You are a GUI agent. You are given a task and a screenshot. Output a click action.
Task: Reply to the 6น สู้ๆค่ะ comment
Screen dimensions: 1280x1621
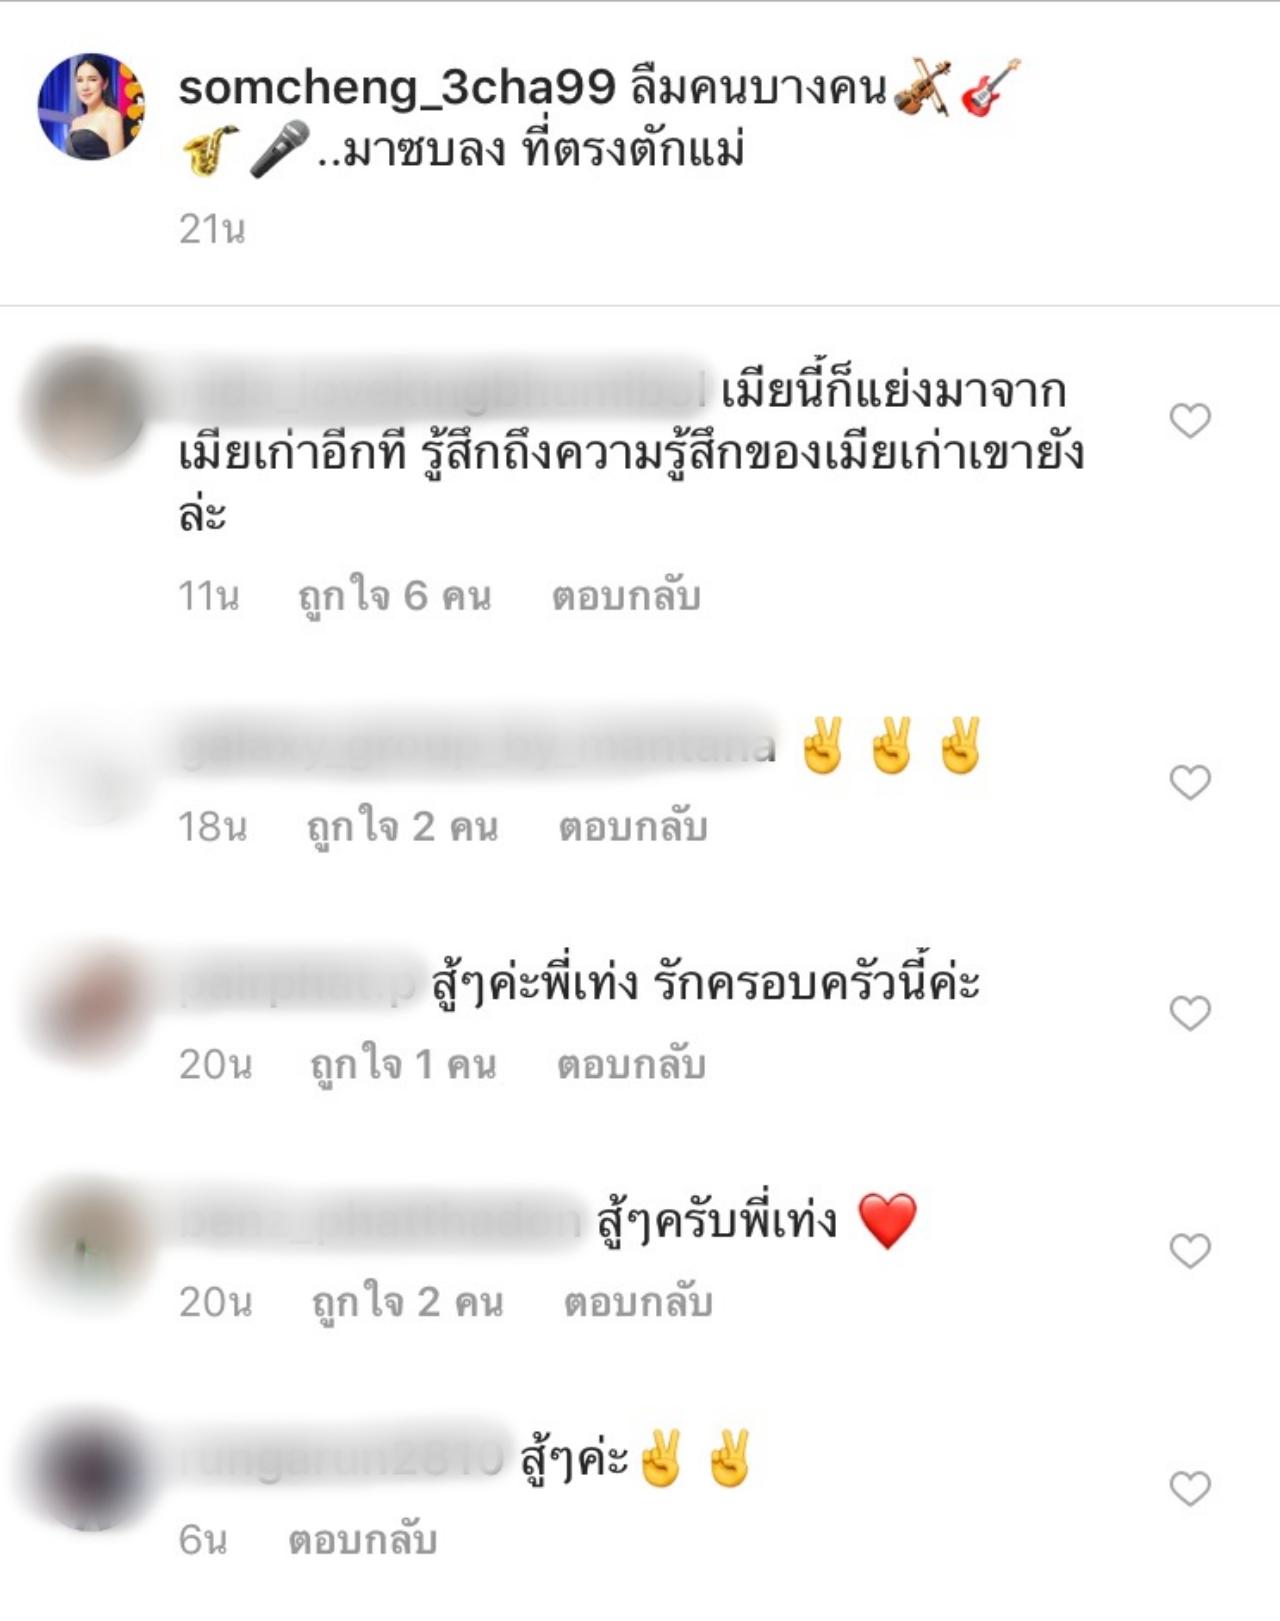point(363,1540)
